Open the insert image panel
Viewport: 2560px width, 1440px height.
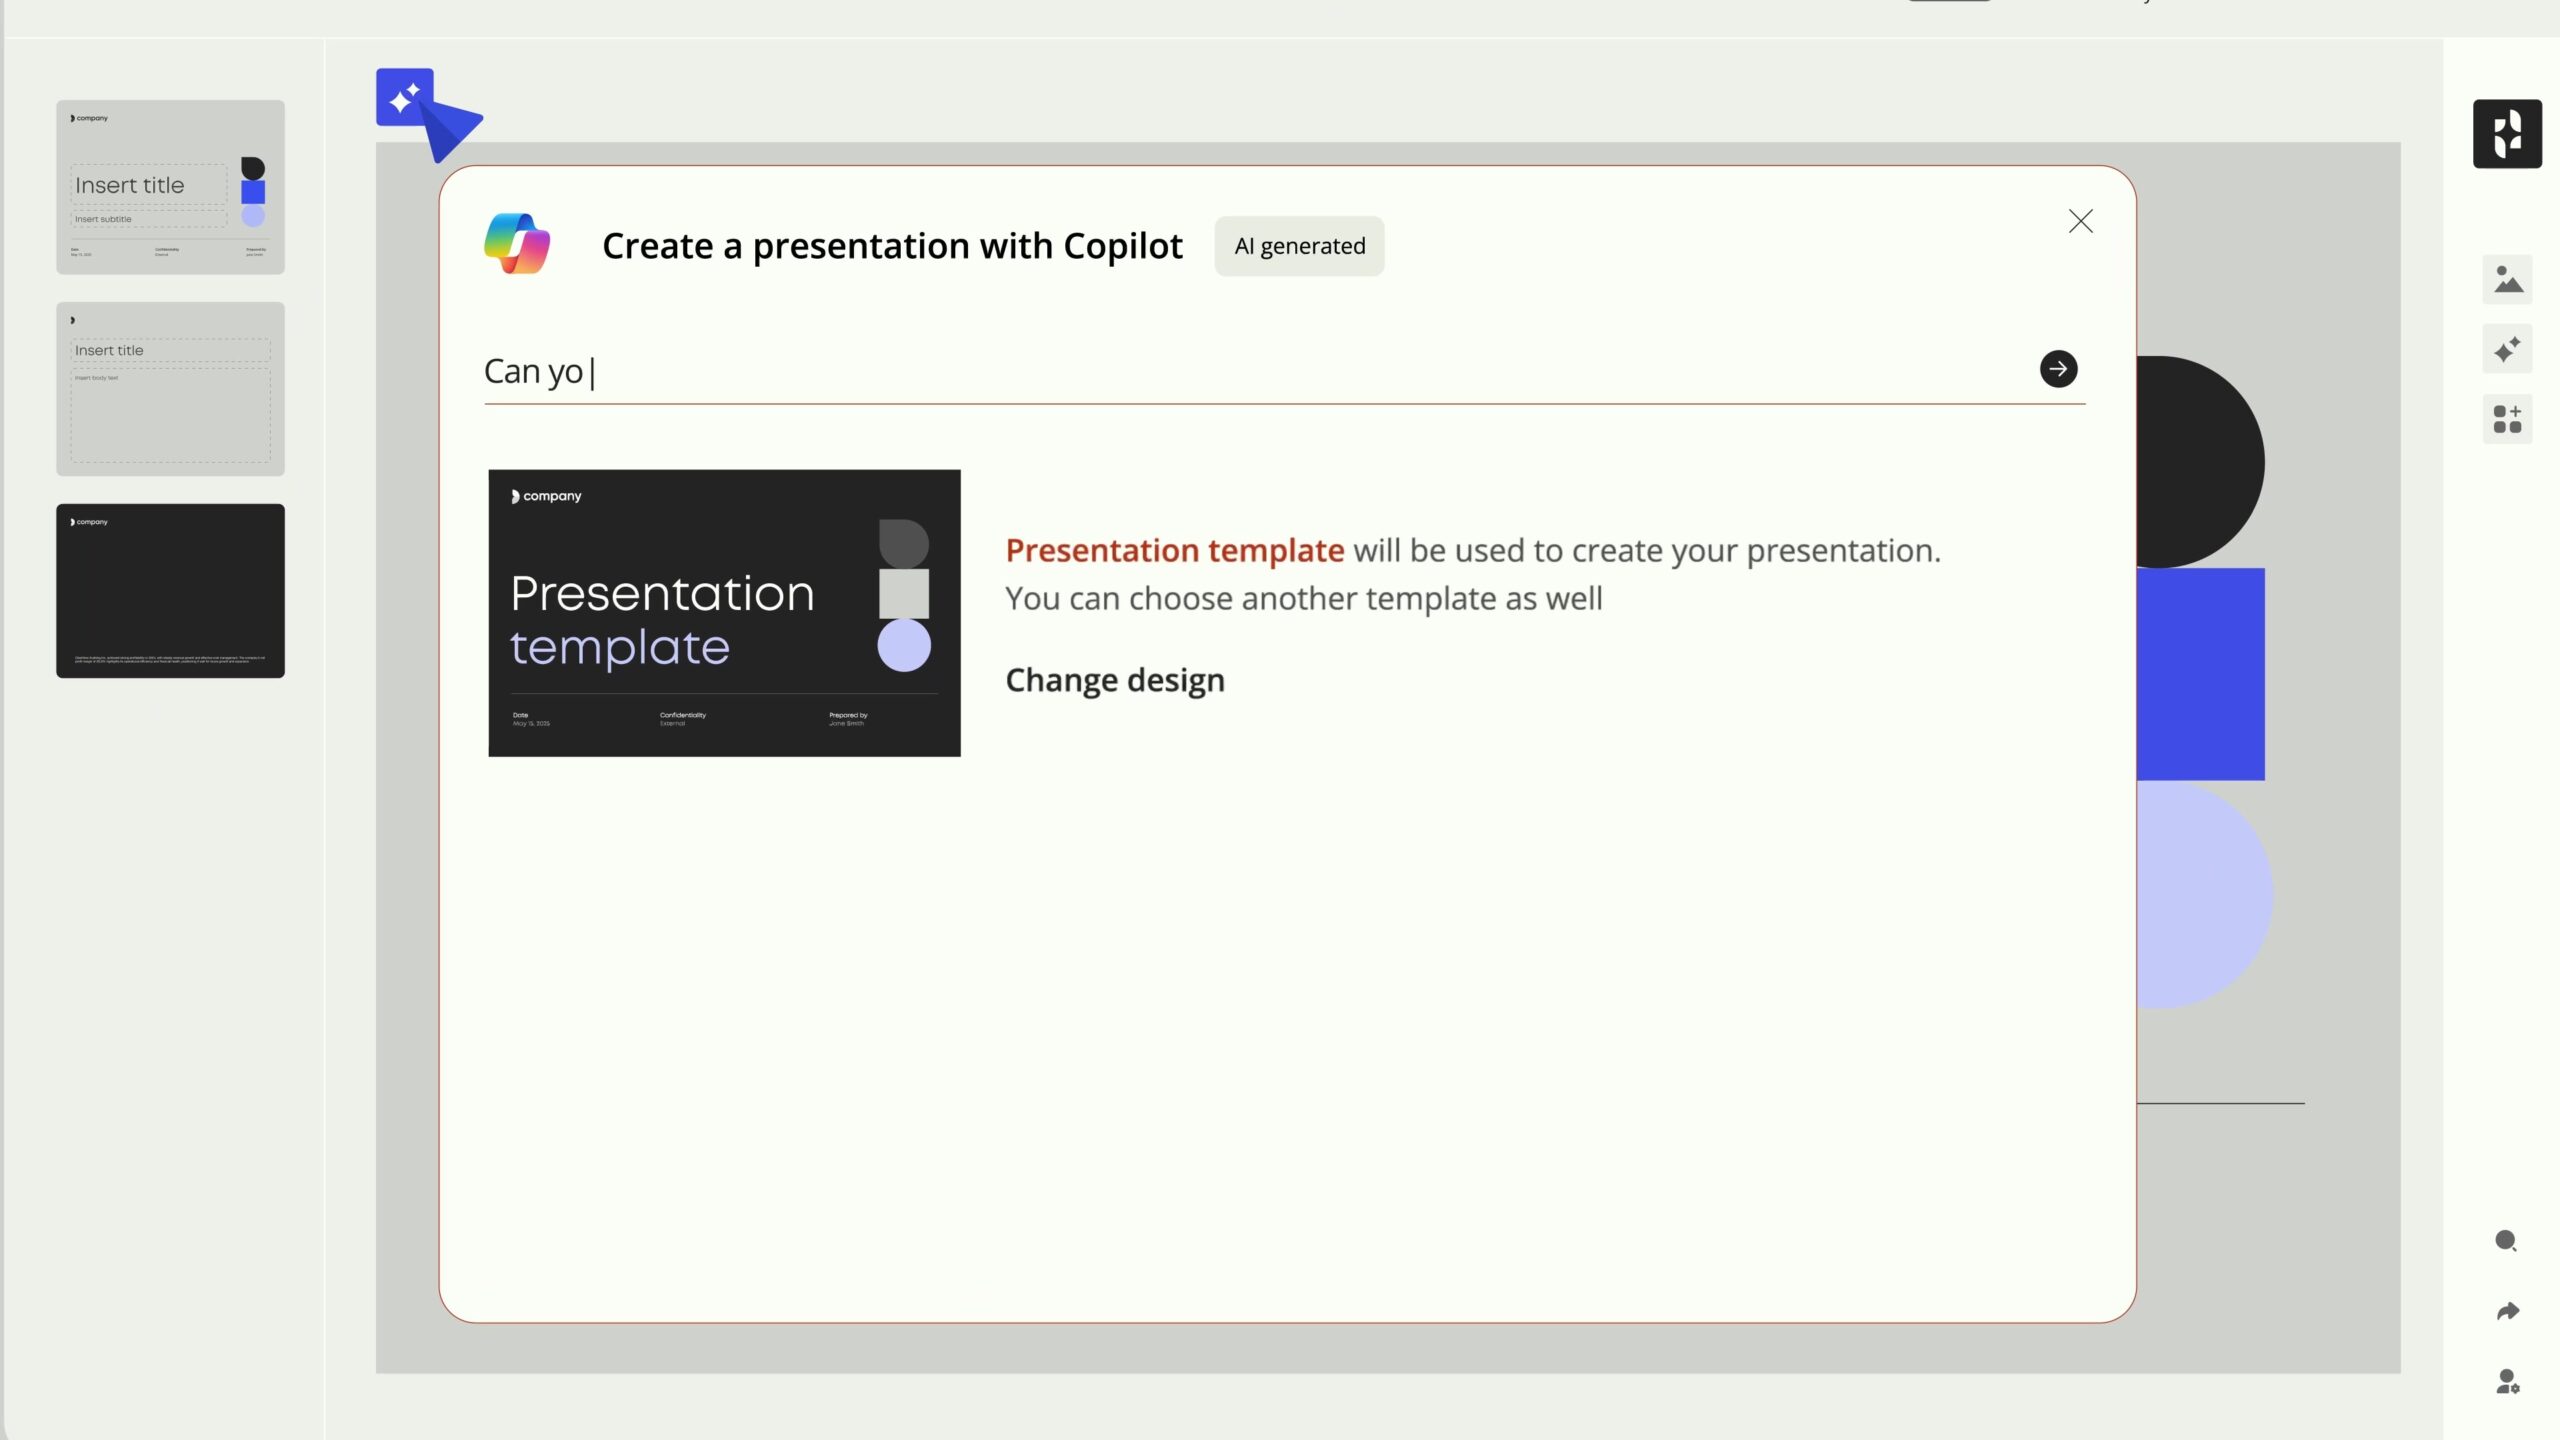2508,279
